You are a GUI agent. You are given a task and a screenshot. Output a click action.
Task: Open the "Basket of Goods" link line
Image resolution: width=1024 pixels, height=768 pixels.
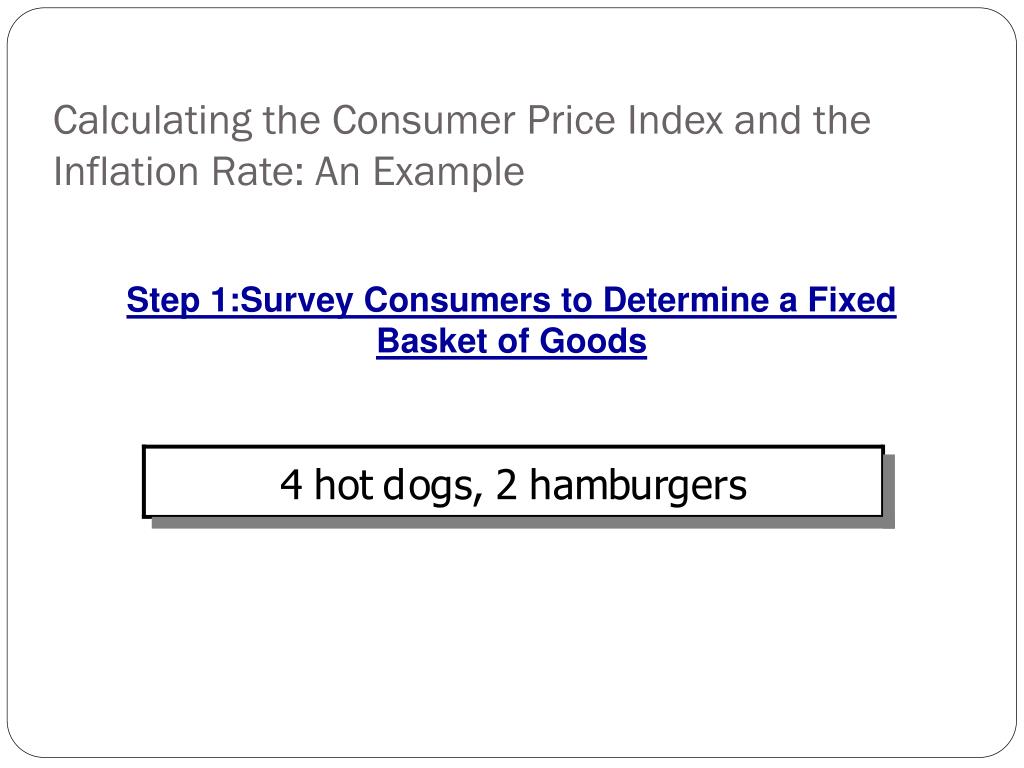(x=511, y=342)
